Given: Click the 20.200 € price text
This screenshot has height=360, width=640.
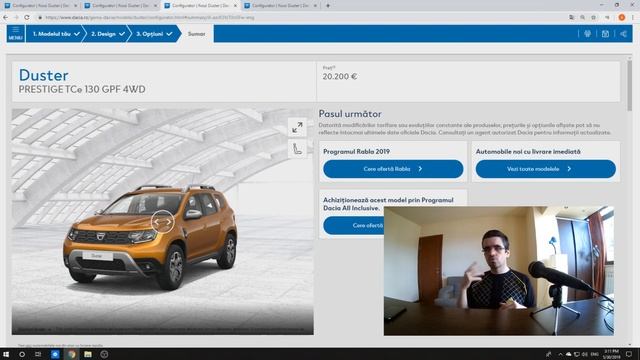Looking at the screenshot, I should pos(340,76).
